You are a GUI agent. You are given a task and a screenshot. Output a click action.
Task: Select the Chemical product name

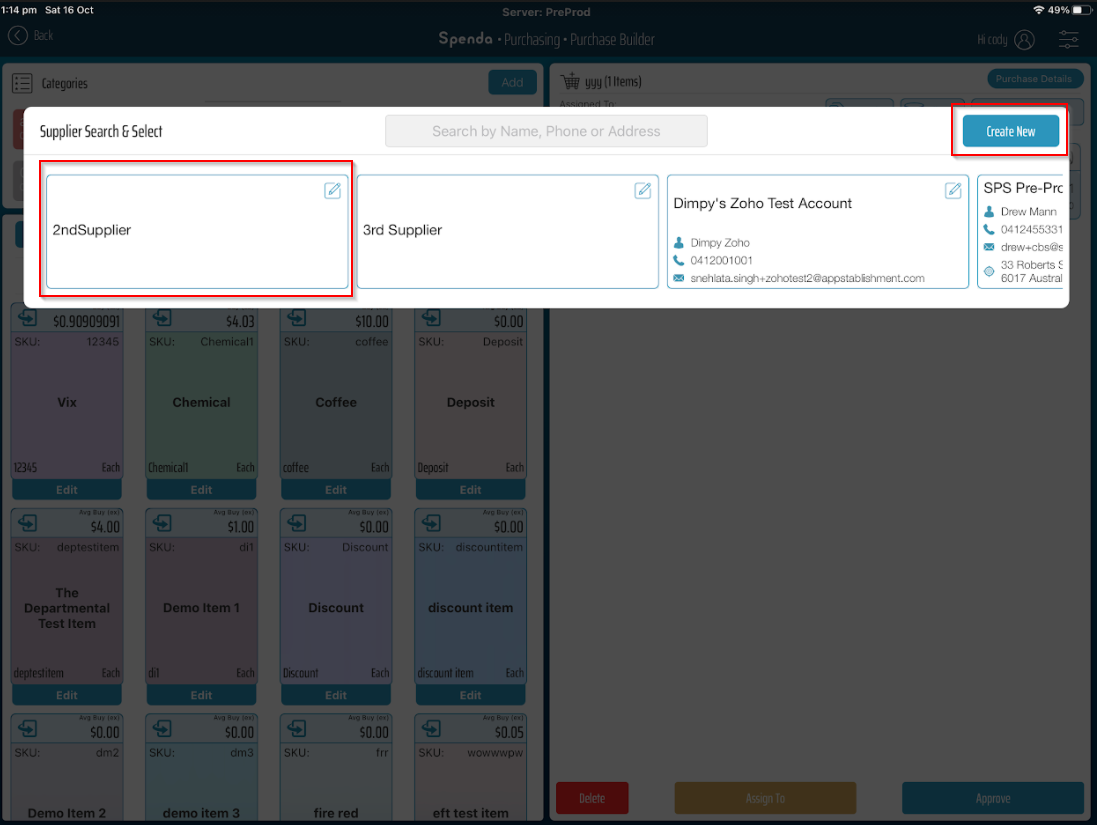(x=201, y=402)
